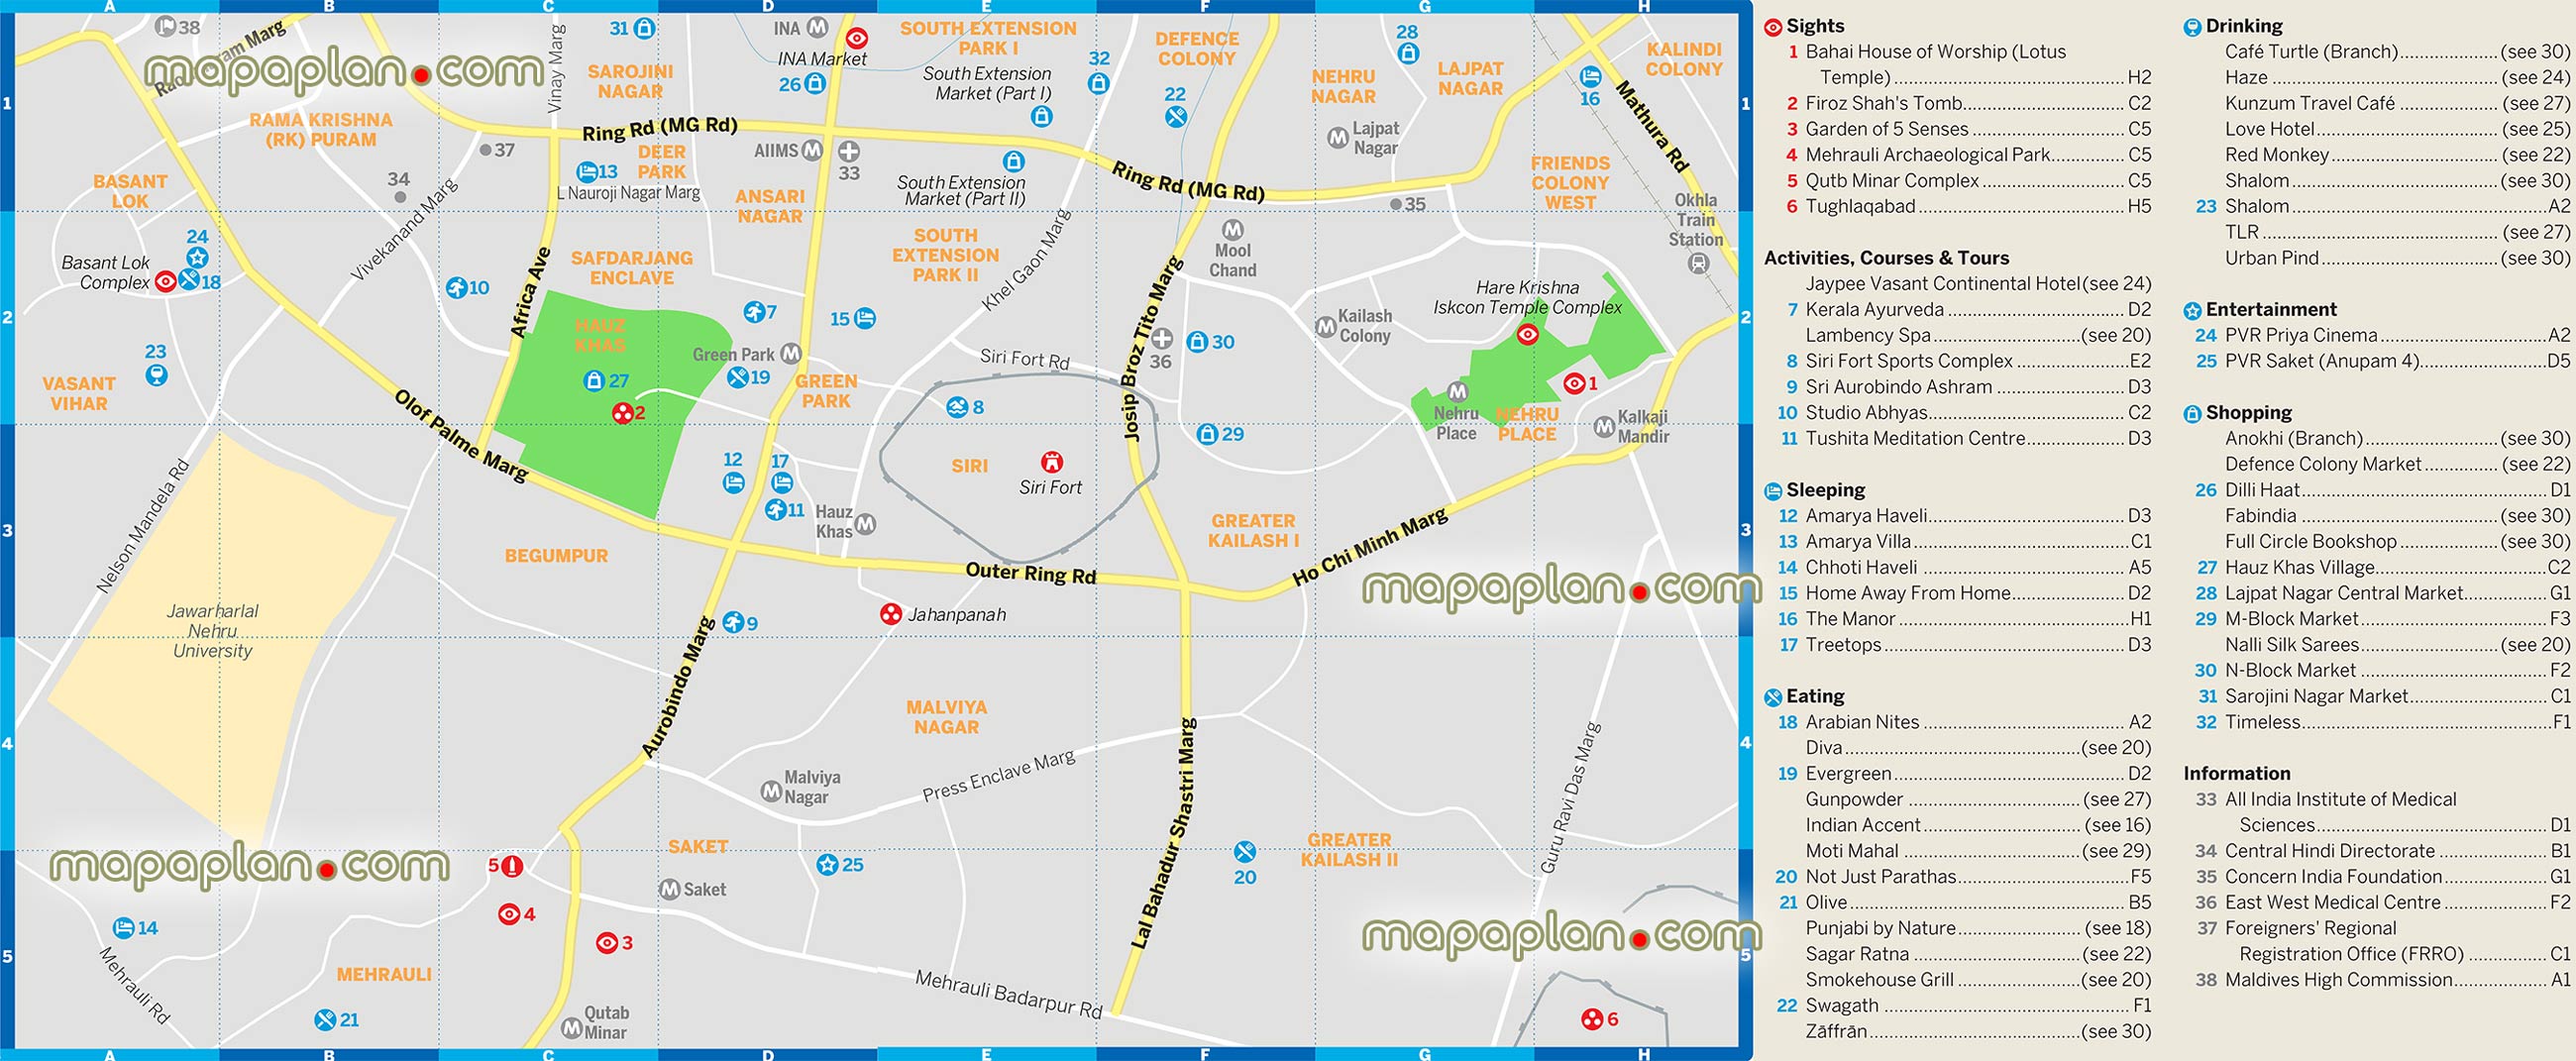Image resolution: width=2576 pixels, height=1061 pixels.
Task: Select the Sarojini Nagar Market shopping icon 31
Action: coord(646,28)
